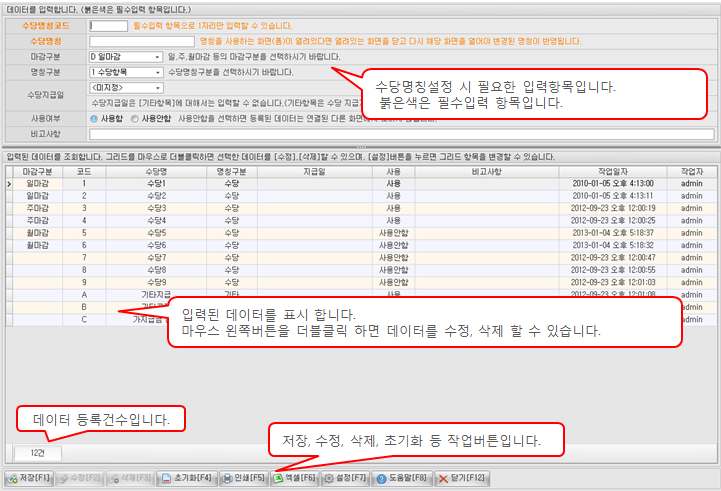Sort by the 사용 column header
The width and height of the screenshot is (721, 491).
pyautogui.click(x=394, y=171)
